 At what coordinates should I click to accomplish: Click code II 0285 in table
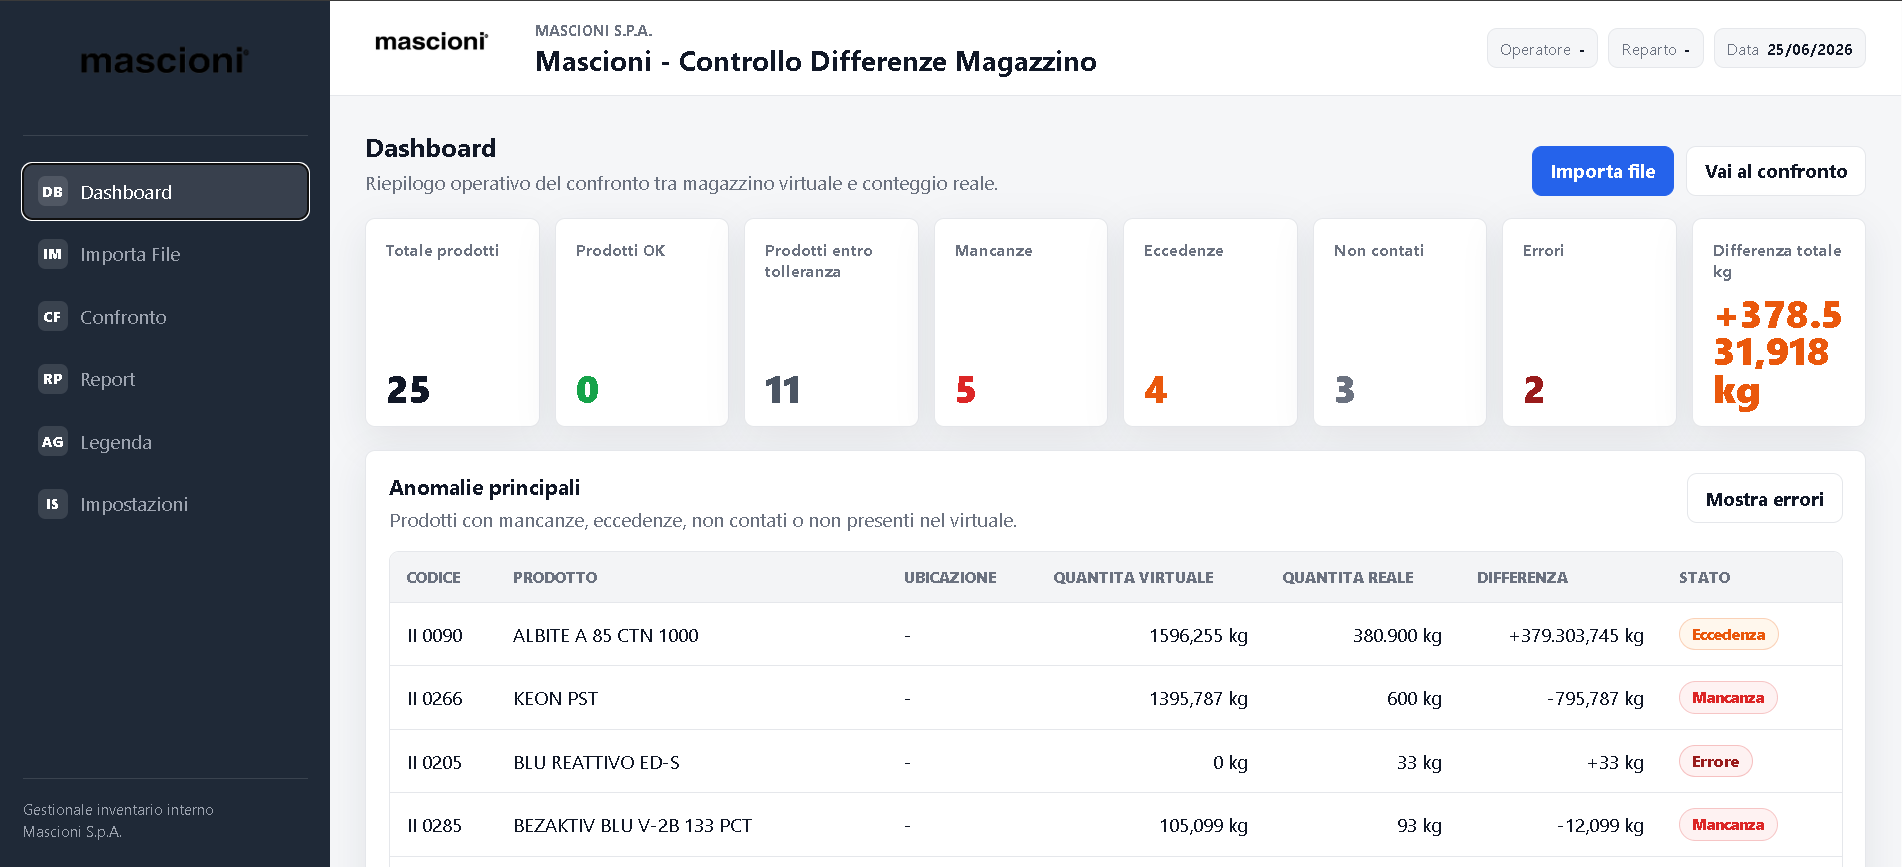click(x=435, y=825)
